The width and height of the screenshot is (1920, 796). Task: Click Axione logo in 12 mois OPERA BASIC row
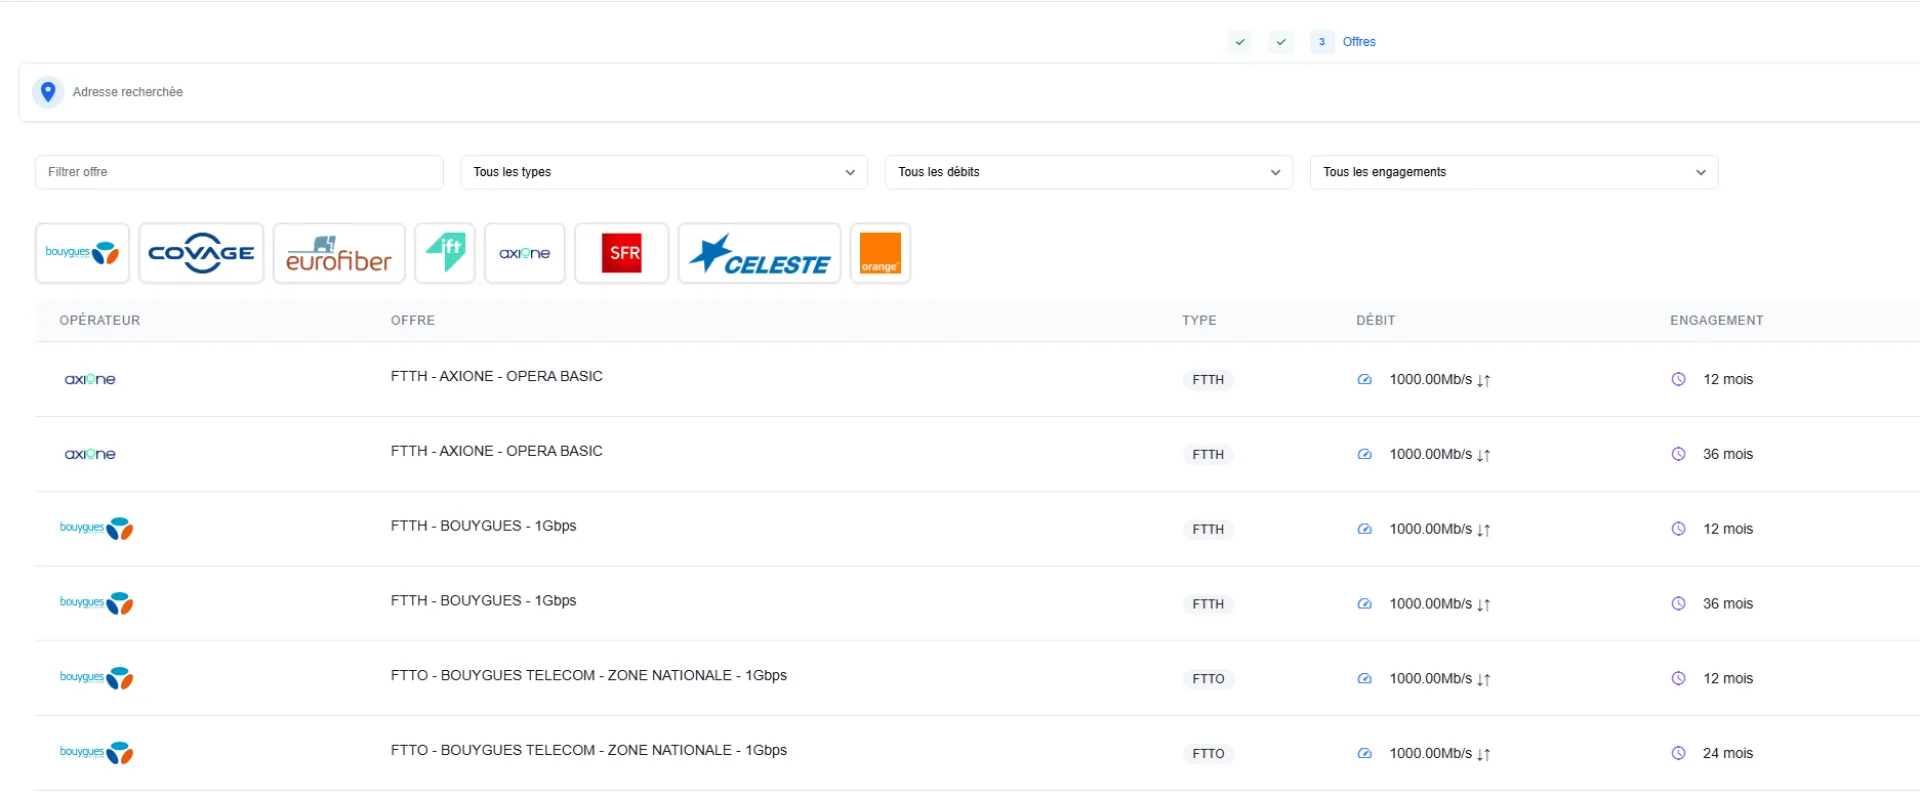point(90,379)
